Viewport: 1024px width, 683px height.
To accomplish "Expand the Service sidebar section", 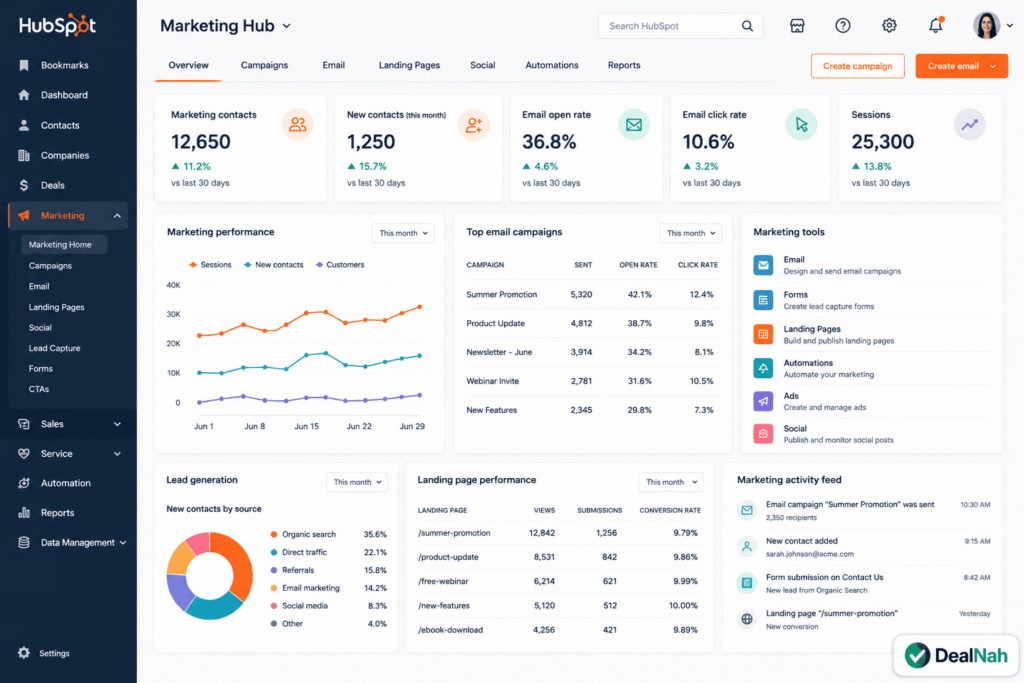I will click(x=117, y=454).
